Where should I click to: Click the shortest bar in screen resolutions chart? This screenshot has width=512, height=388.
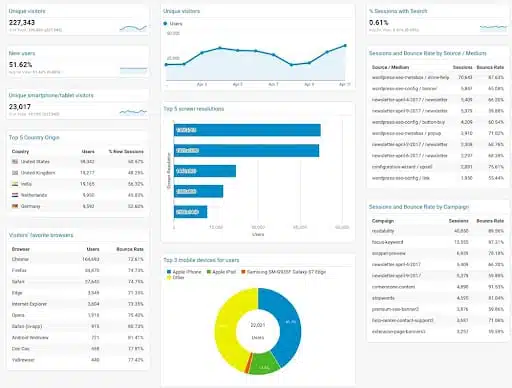coord(190,212)
